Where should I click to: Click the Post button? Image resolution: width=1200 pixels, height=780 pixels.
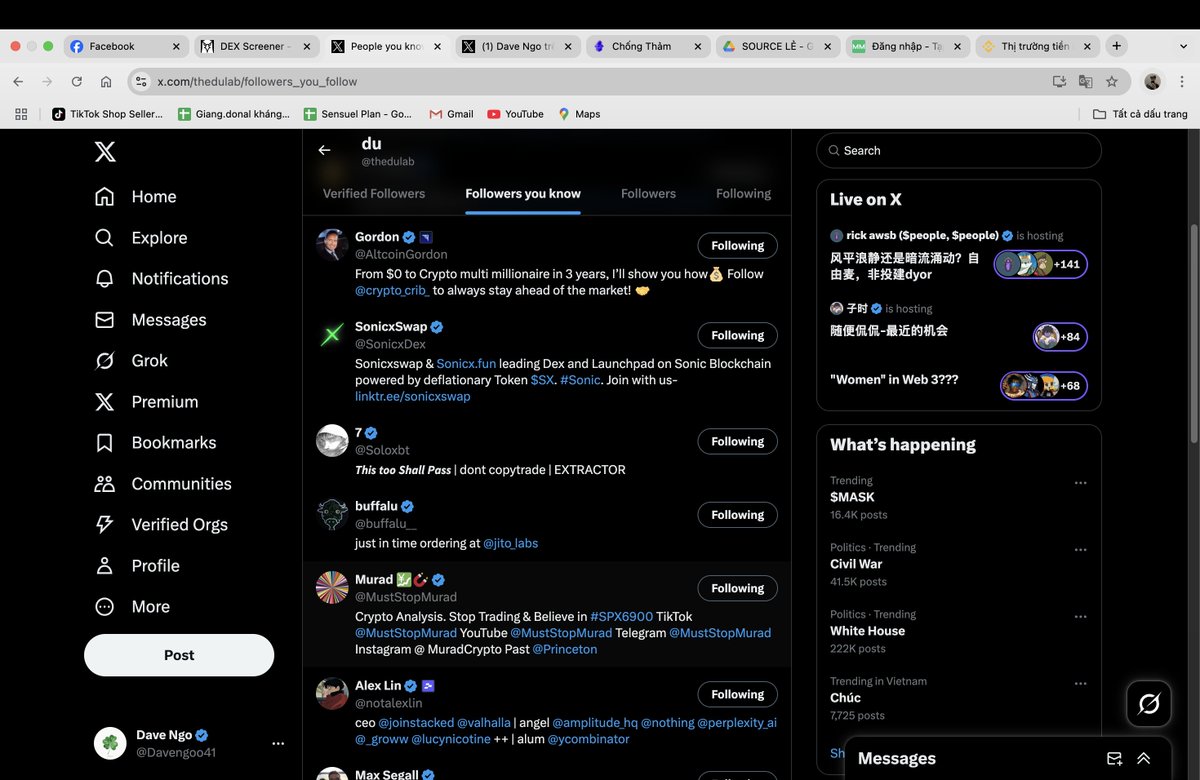point(178,655)
